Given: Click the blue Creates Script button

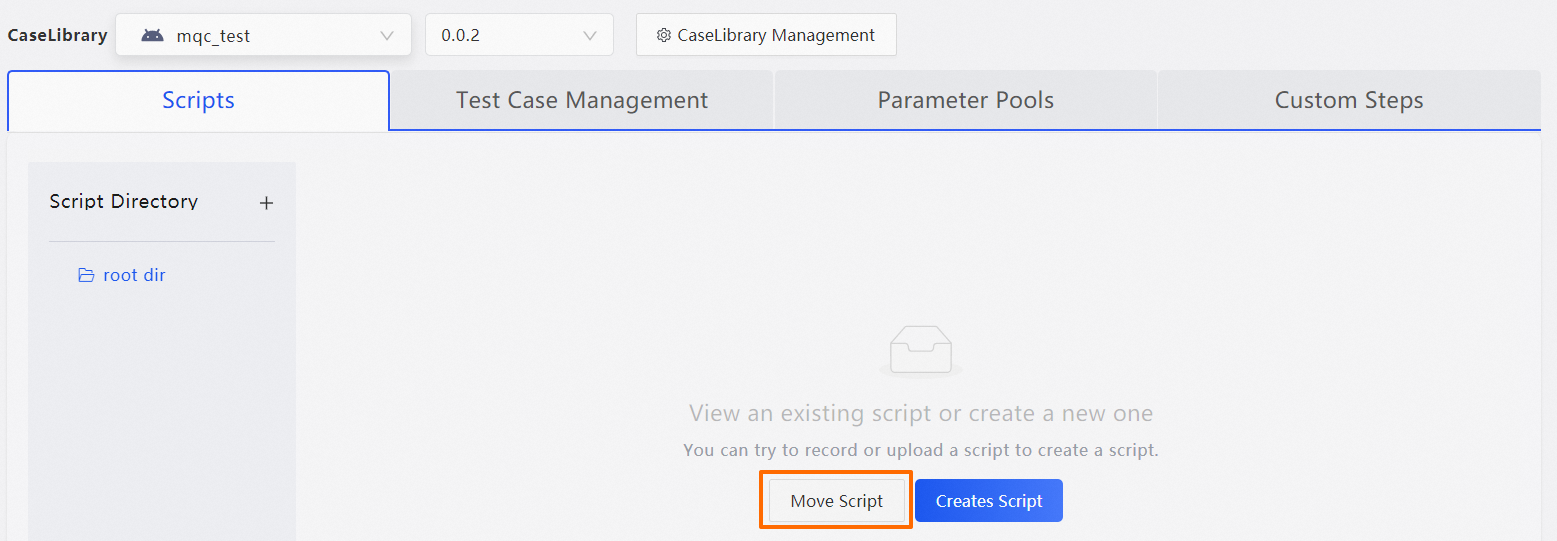Looking at the screenshot, I should tap(988, 501).
